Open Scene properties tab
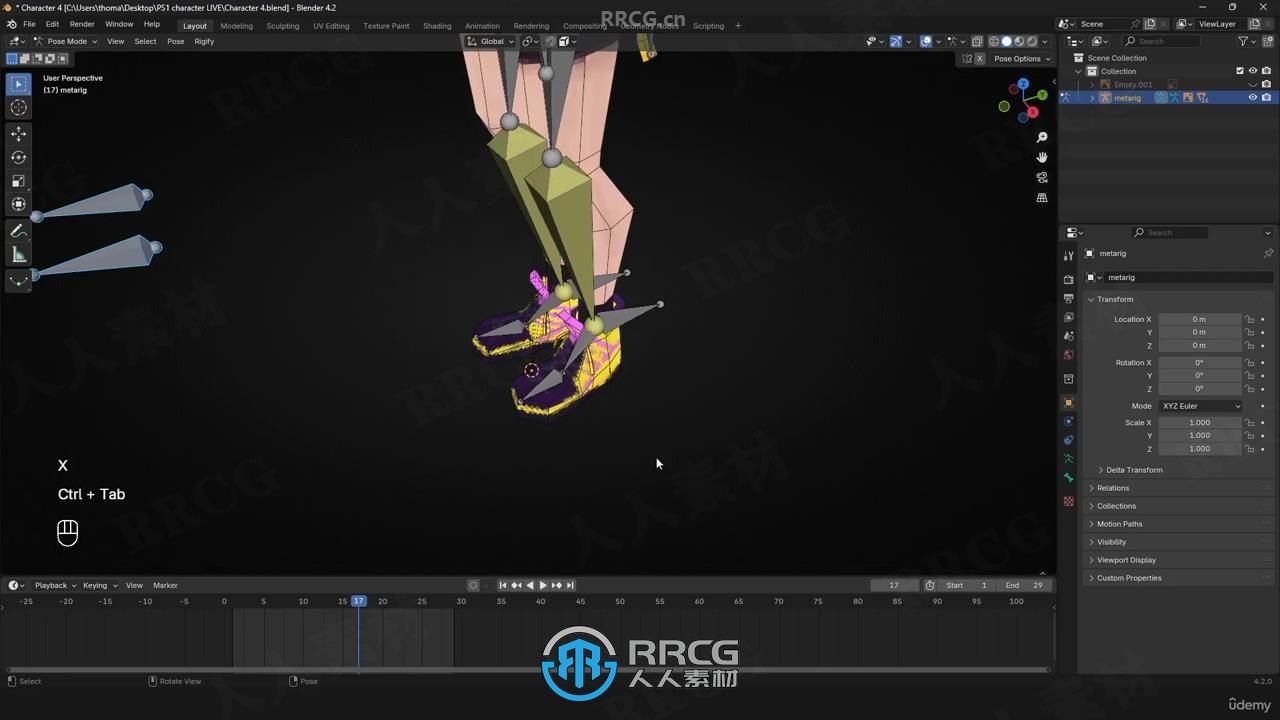Image resolution: width=1280 pixels, height=720 pixels. tap(1068, 336)
